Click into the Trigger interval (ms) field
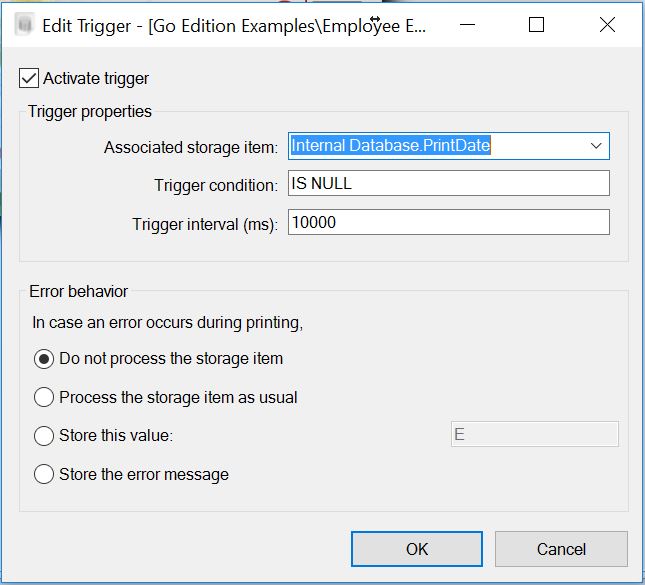The image size is (645, 585). click(x=449, y=222)
